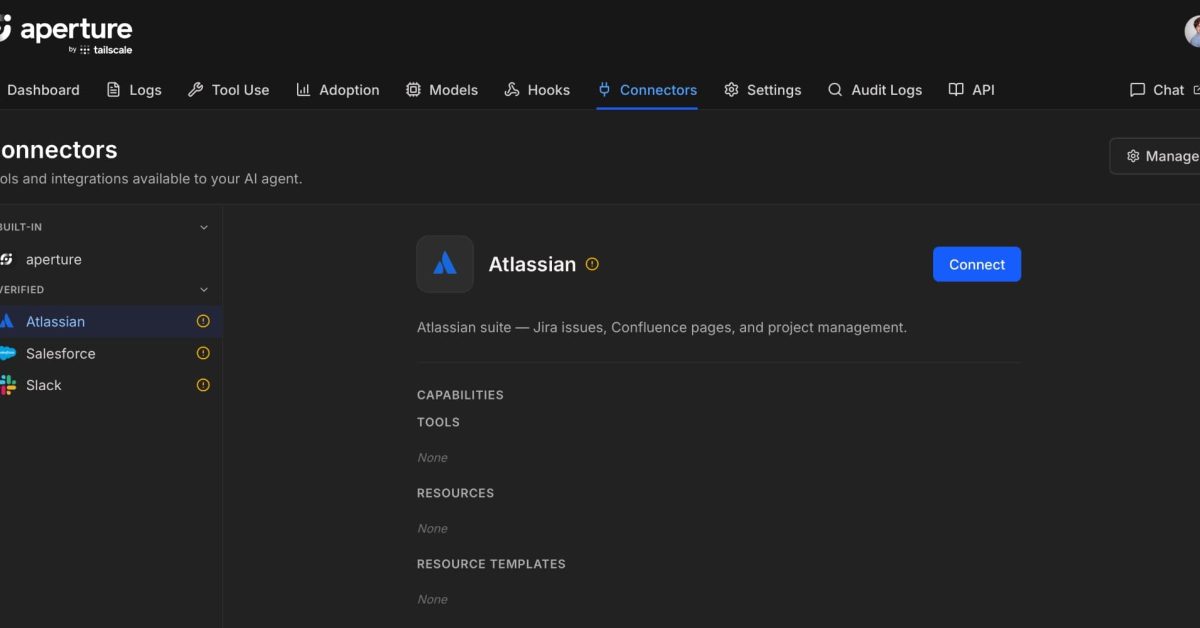1200x628 pixels.
Task: Click the Chat speech bubble icon
Action: coord(1137,90)
